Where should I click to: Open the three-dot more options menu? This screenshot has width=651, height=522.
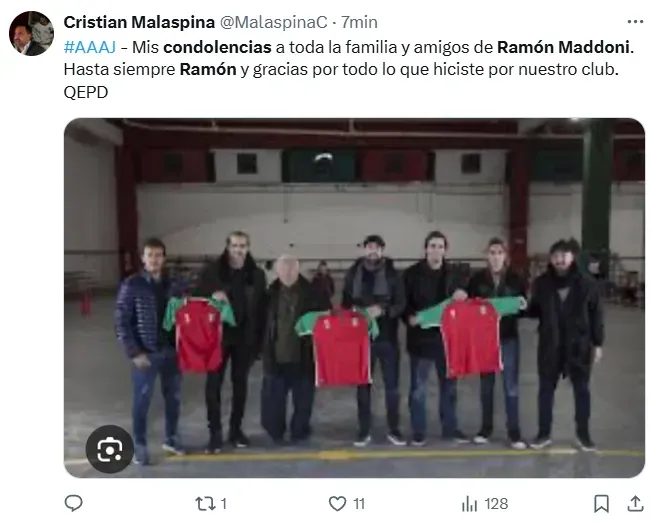(x=635, y=22)
